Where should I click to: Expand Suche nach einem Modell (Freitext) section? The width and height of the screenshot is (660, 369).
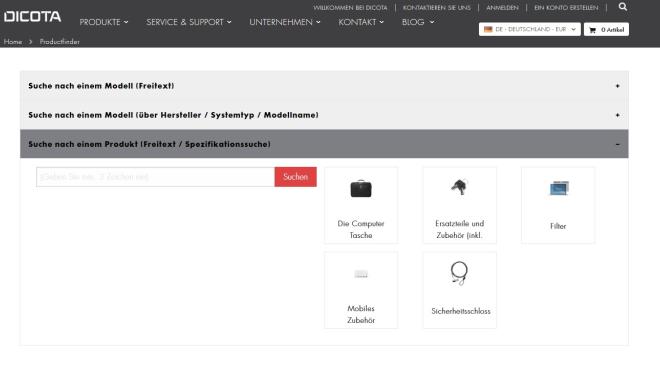[x=324, y=86]
